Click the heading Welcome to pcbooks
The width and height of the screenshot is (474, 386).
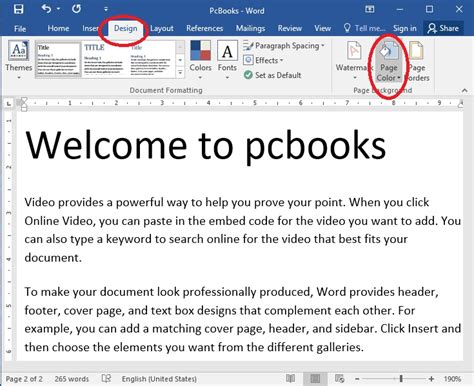[206, 146]
